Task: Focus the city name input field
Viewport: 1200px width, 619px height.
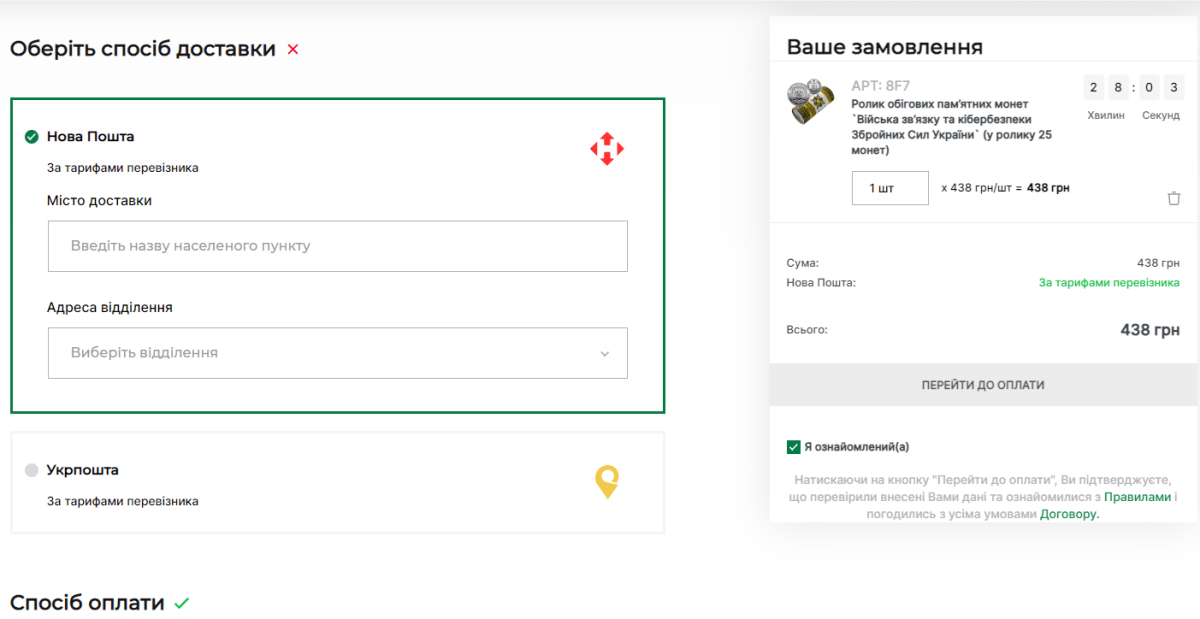Action: [x=337, y=246]
